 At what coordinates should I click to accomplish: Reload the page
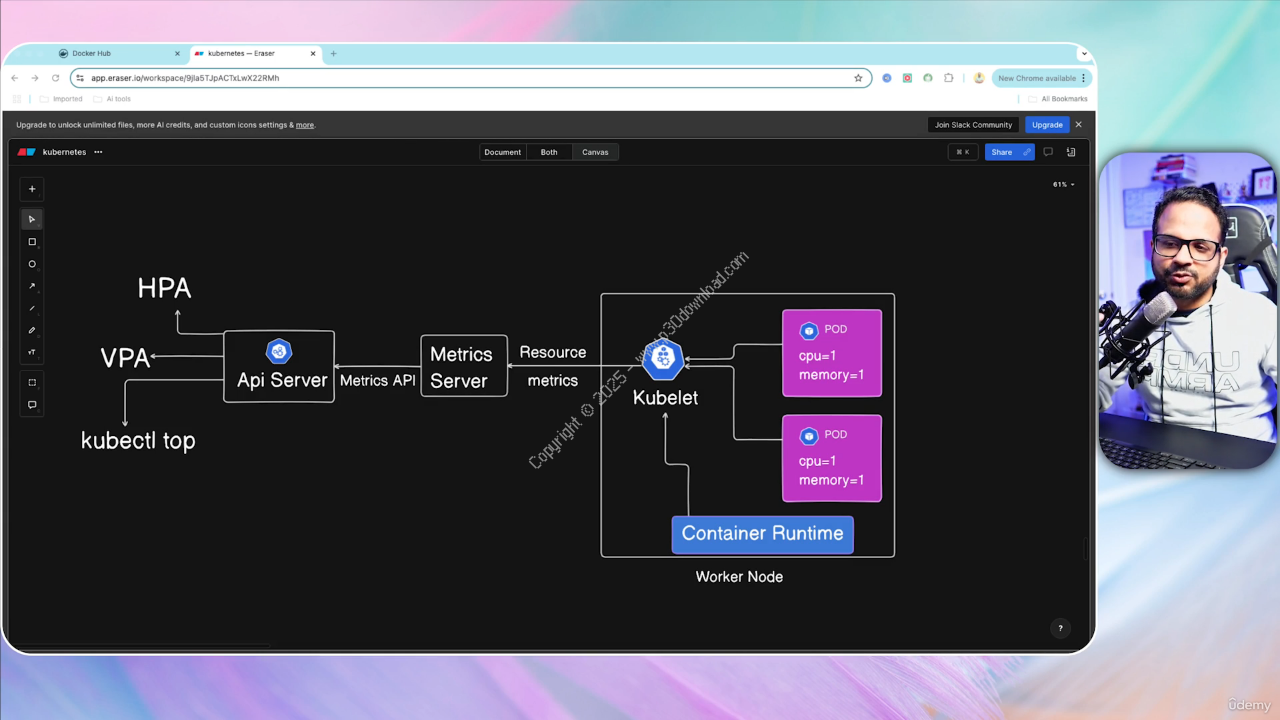56,78
